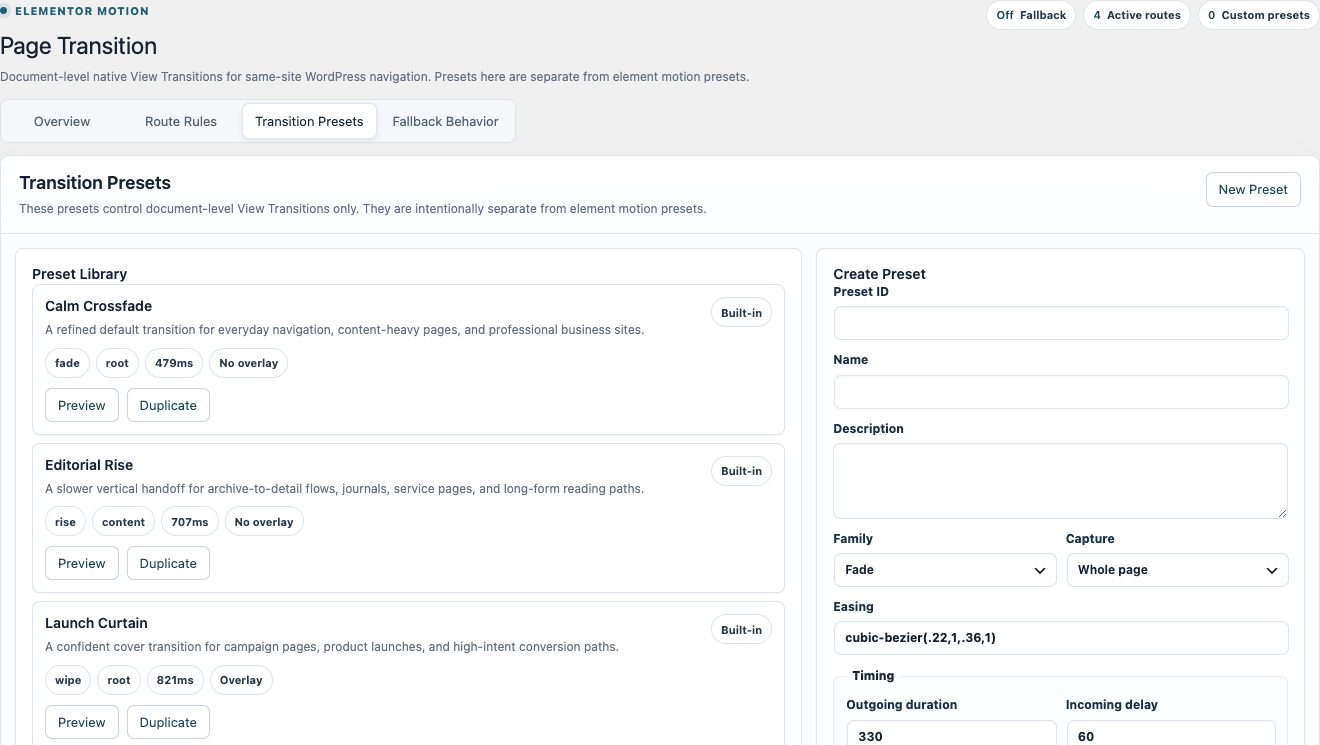This screenshot has height=745, width=1320.
Task: Click the Calm Crossfade preset title
Action: pos(98,306)
